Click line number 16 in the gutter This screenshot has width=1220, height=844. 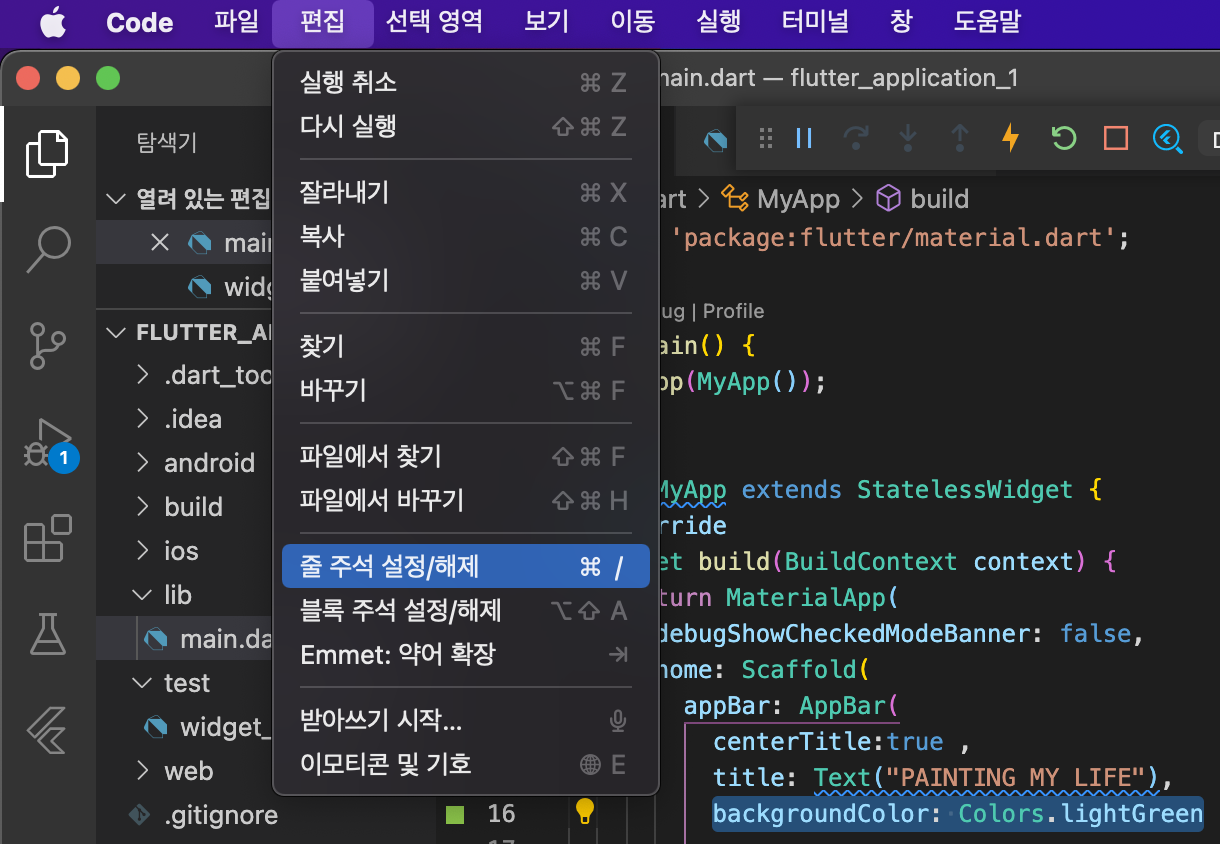pos(501,814)
